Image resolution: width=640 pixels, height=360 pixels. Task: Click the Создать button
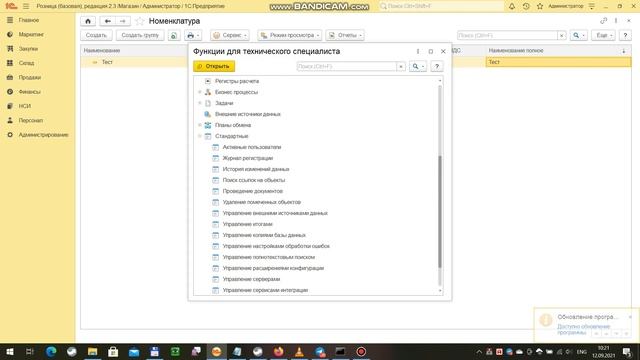[96, 36]
